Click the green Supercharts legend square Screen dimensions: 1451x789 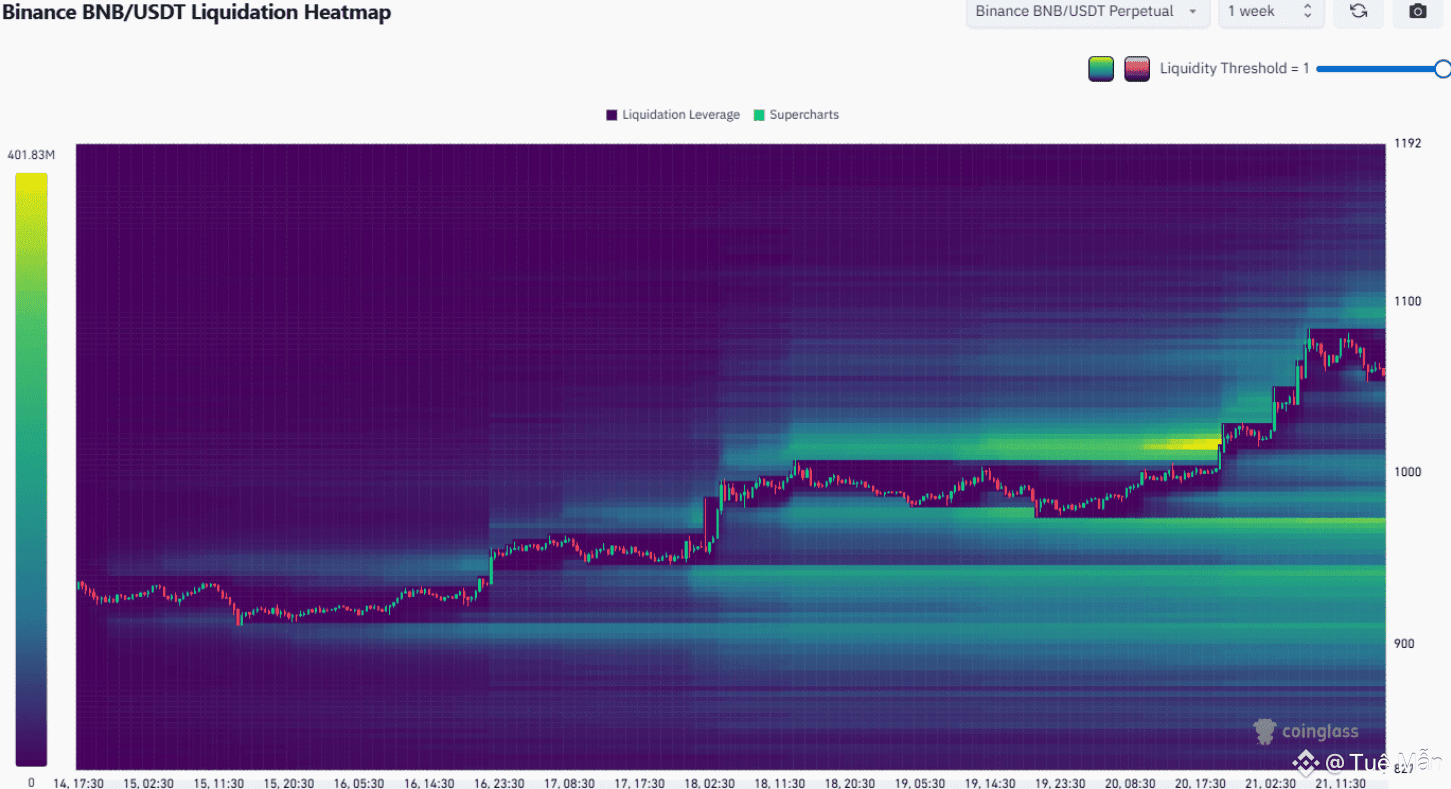point(759,115)
